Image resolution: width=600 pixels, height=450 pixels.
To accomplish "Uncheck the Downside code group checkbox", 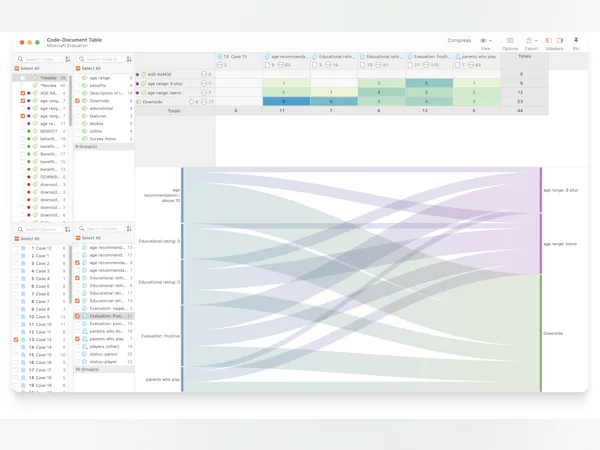I will [77, 101].
